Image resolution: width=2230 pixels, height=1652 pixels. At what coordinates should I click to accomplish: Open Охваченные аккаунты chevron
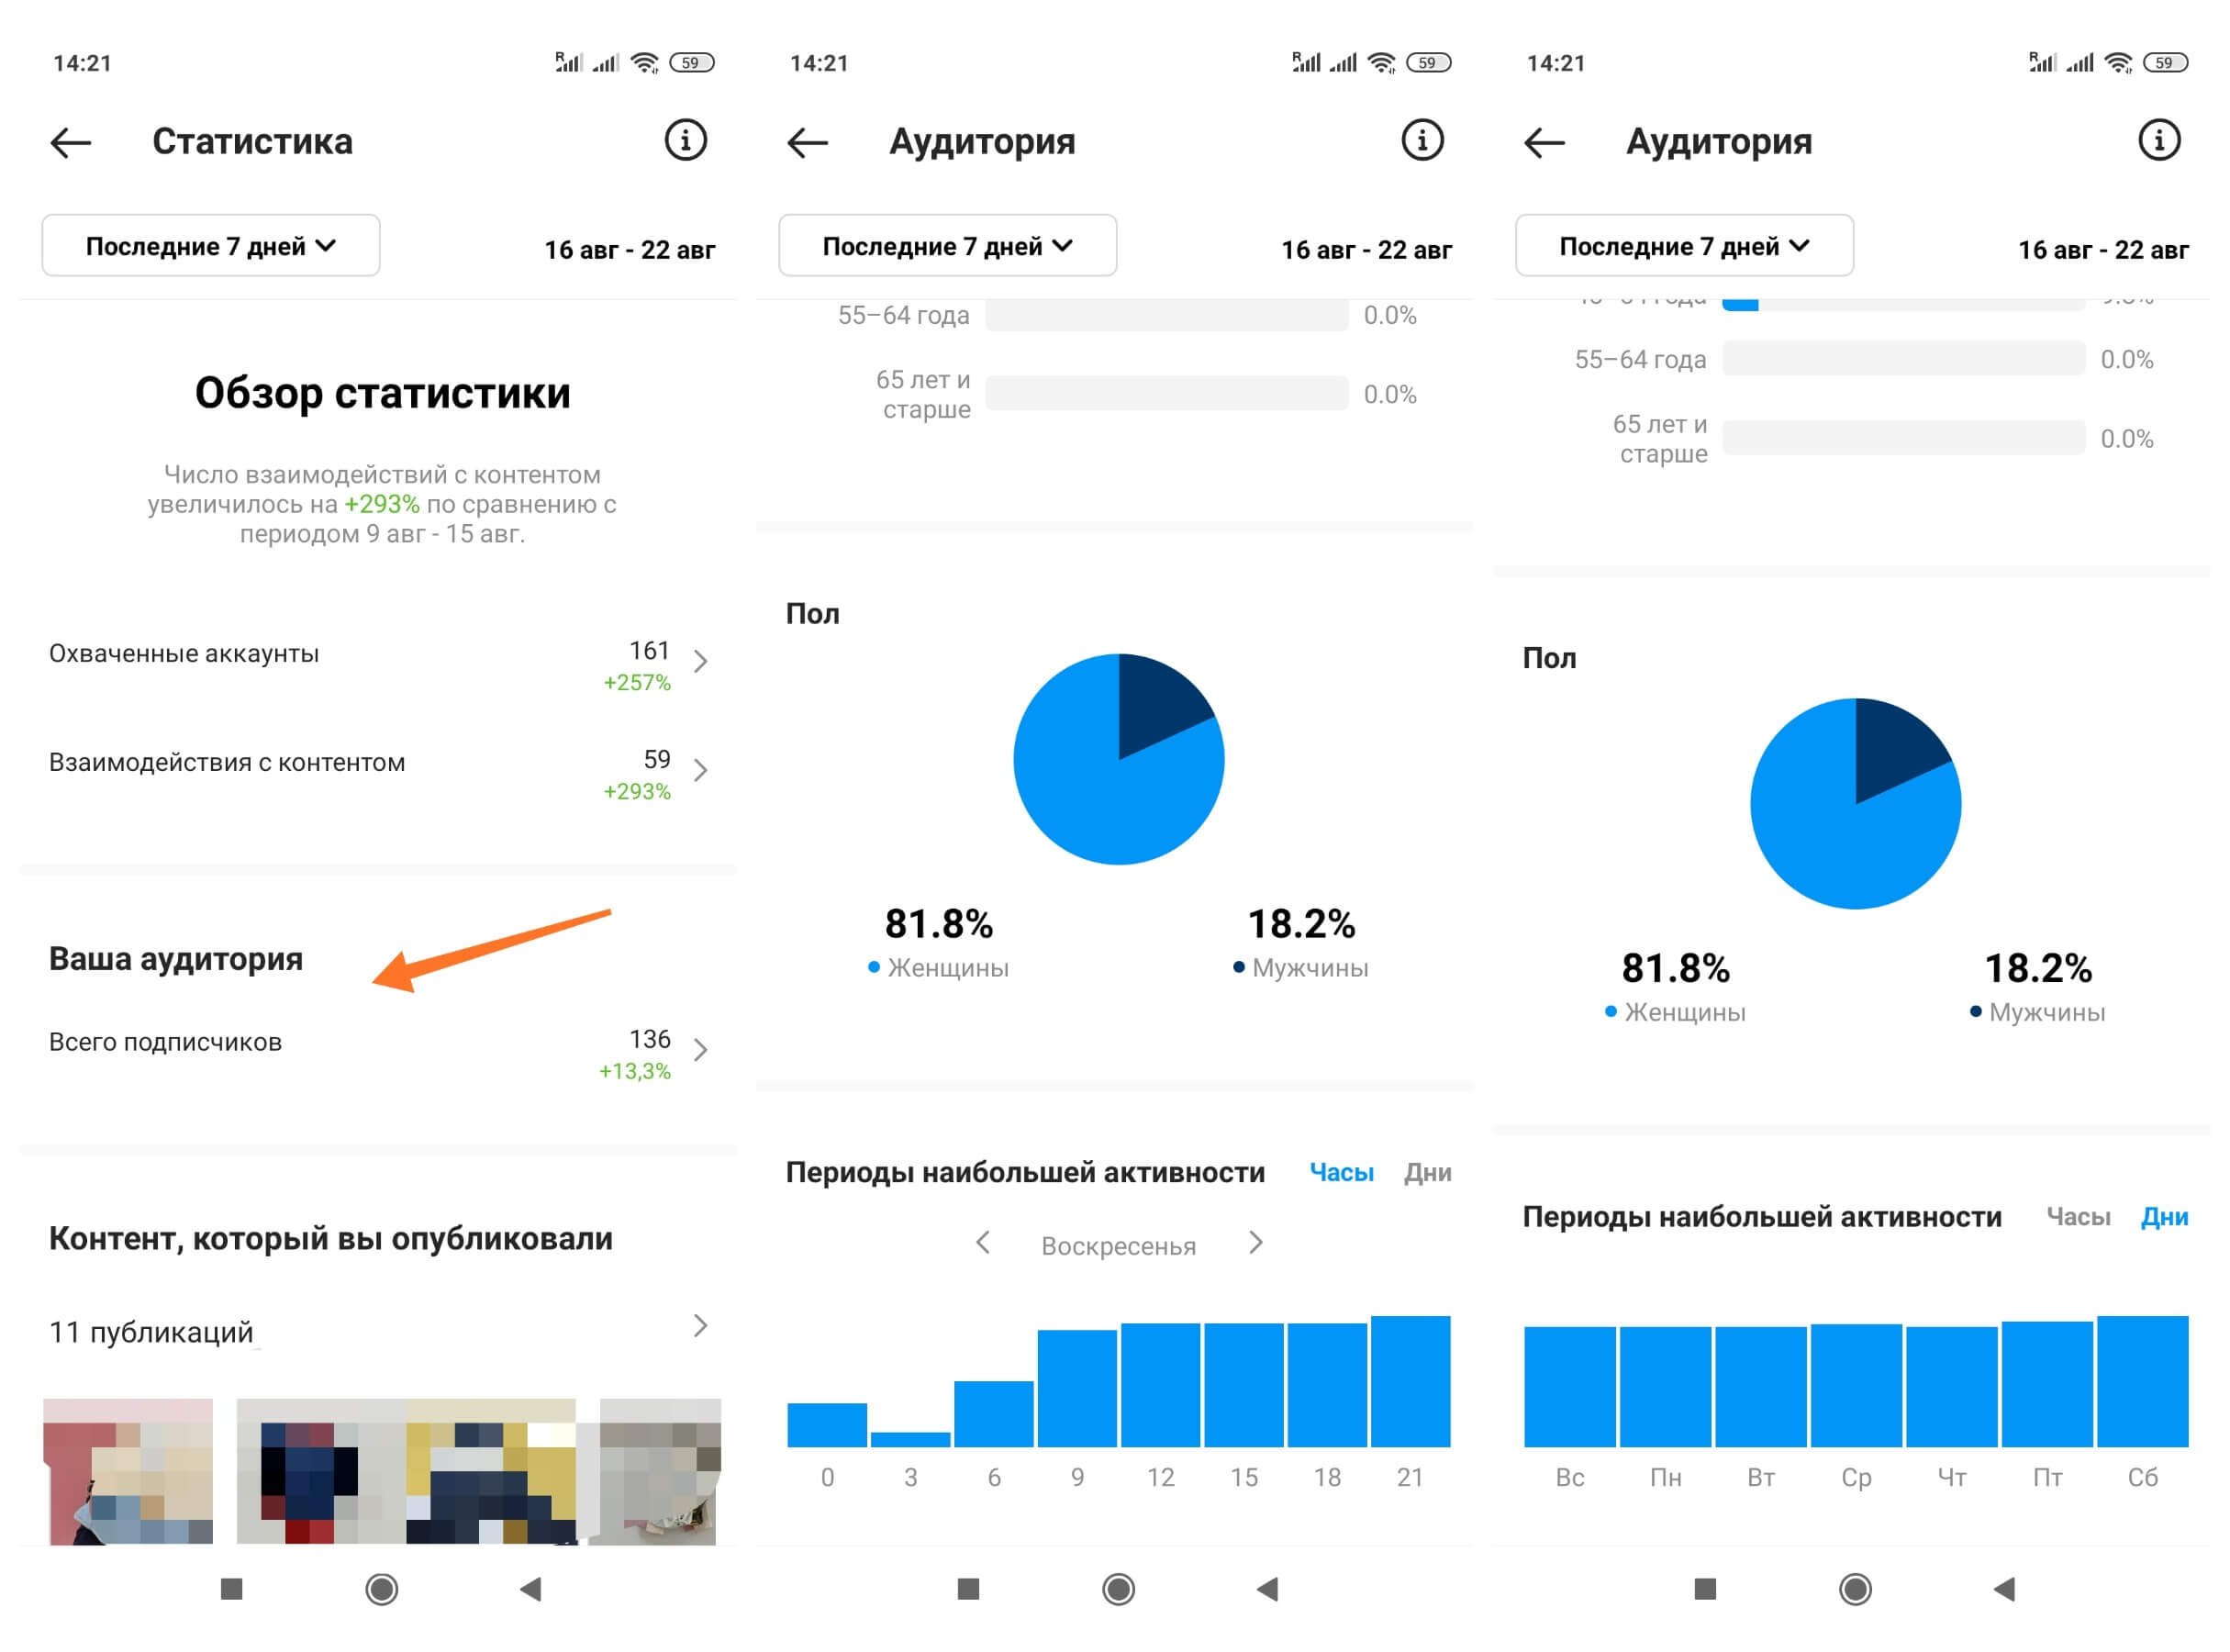701,661
